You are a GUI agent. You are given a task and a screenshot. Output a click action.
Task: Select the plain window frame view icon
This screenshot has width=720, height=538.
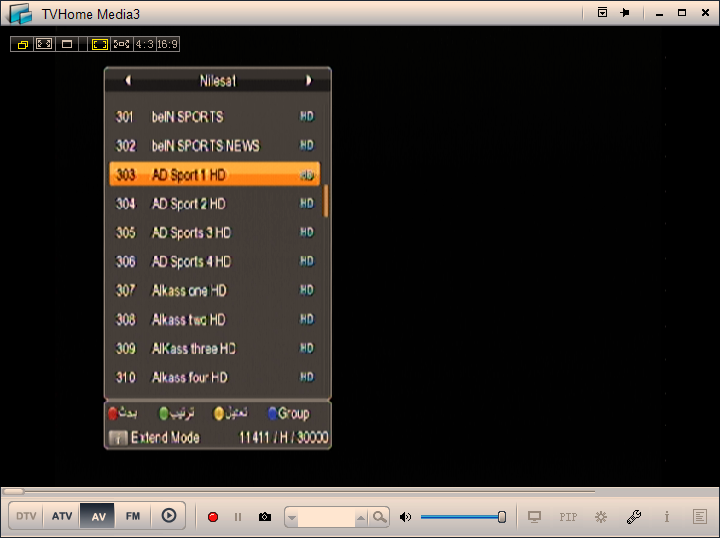(67, 44)
